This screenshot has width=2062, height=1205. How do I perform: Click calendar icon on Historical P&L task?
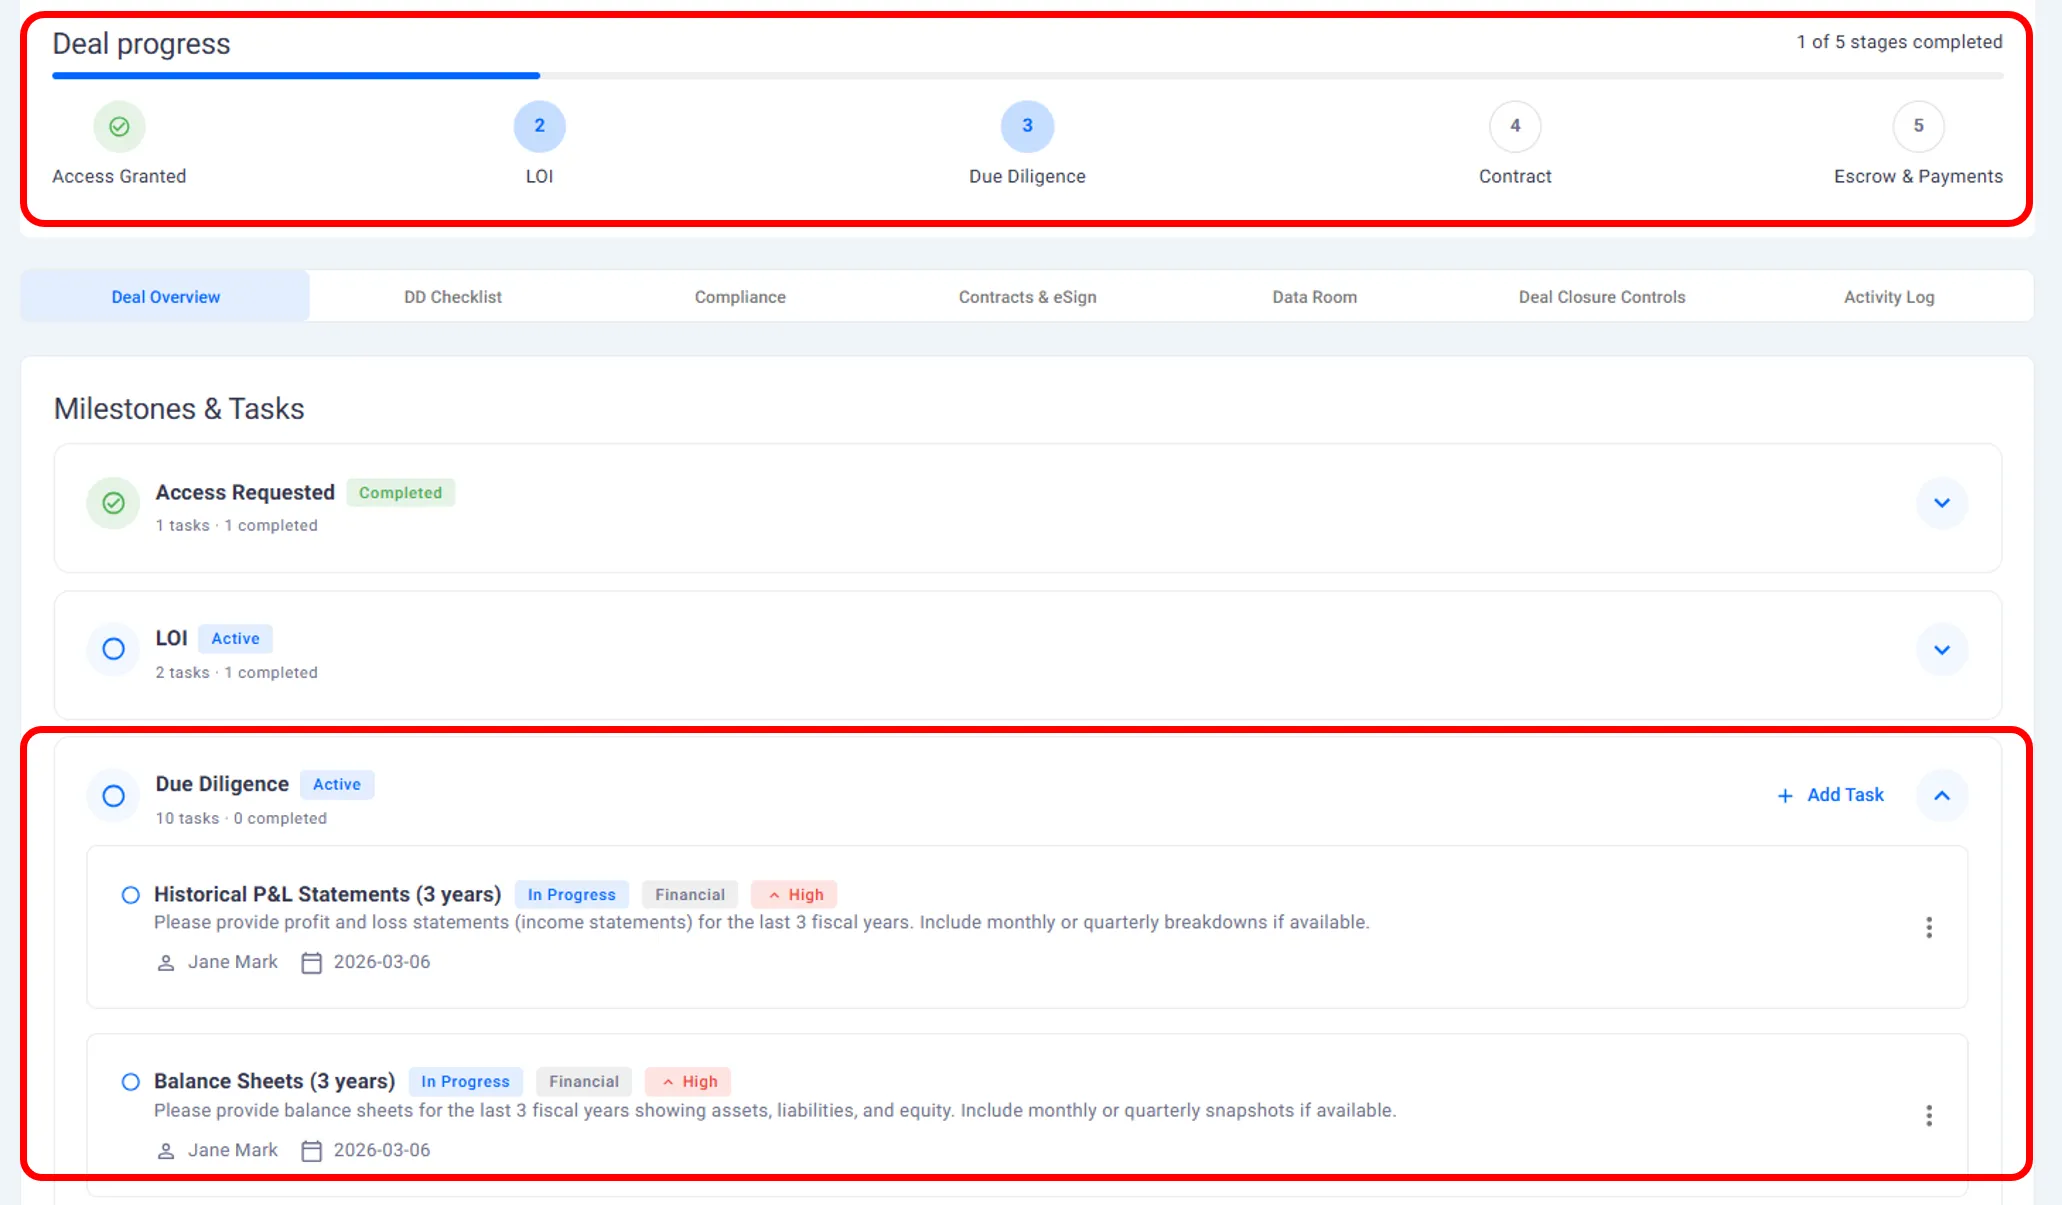312,962
